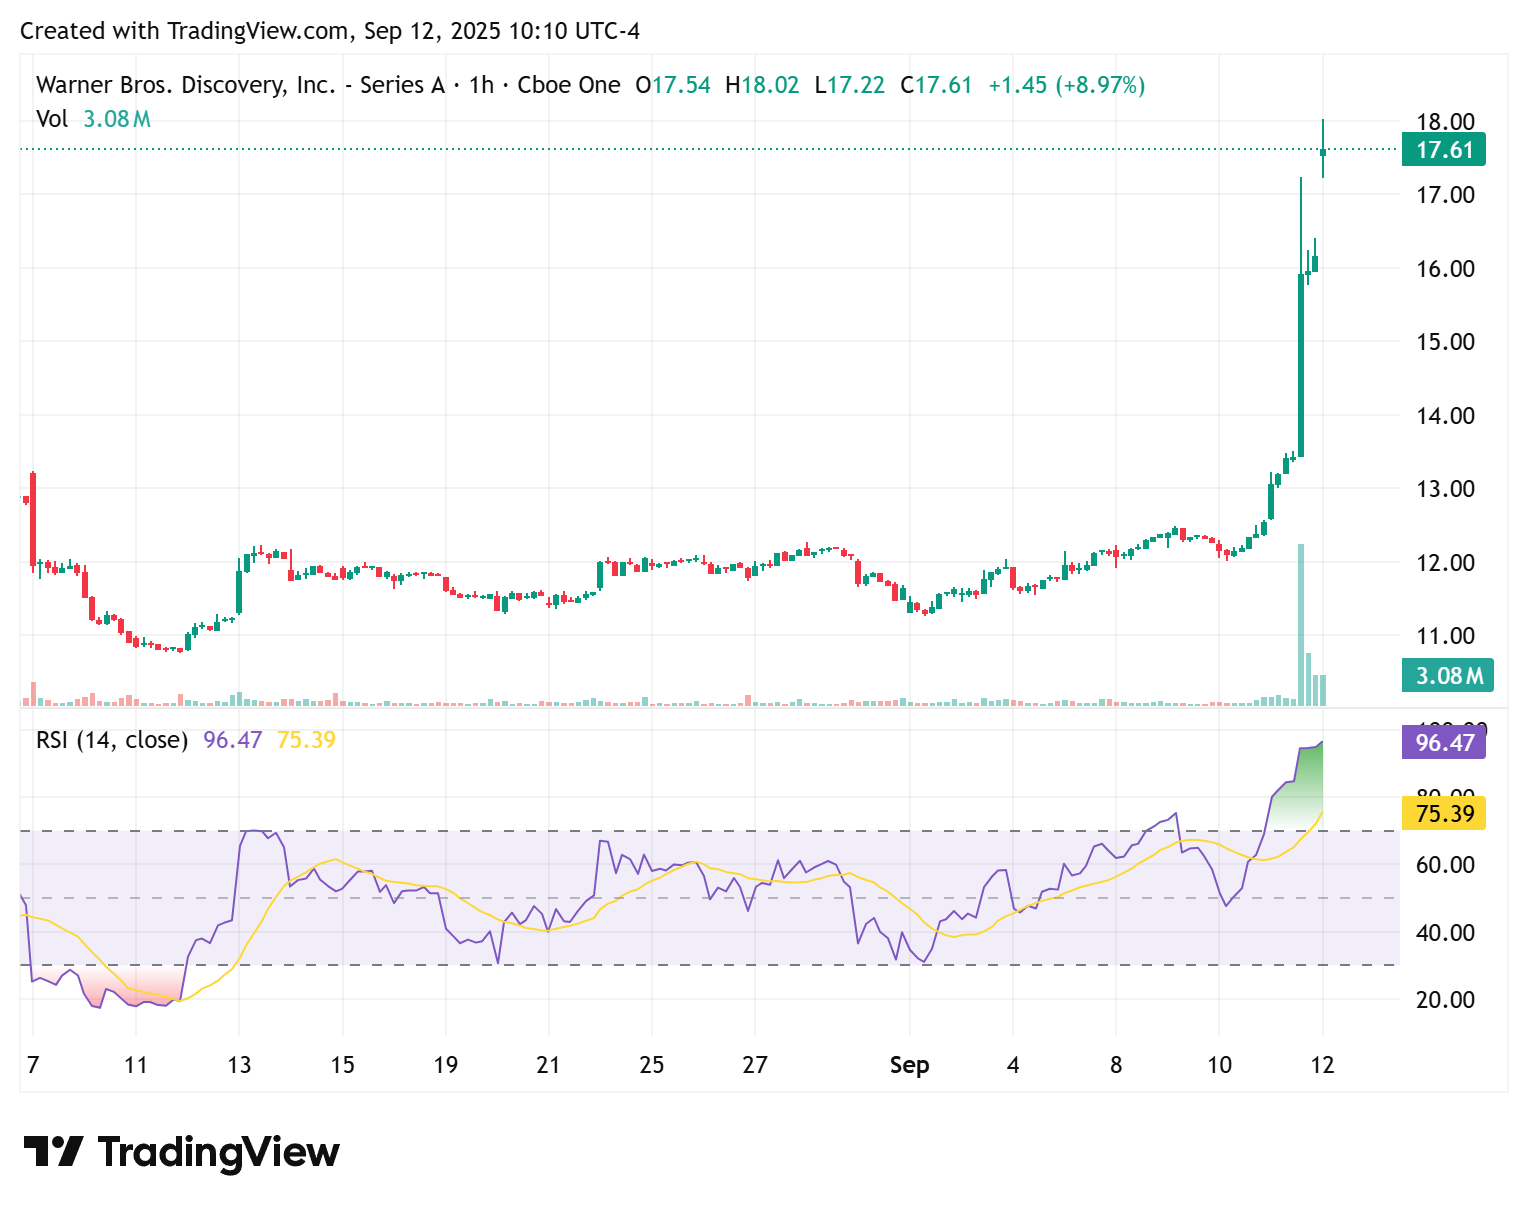Click the close value C17.61
This screenshot has width=1528, height=1212.
coord(936,85)
